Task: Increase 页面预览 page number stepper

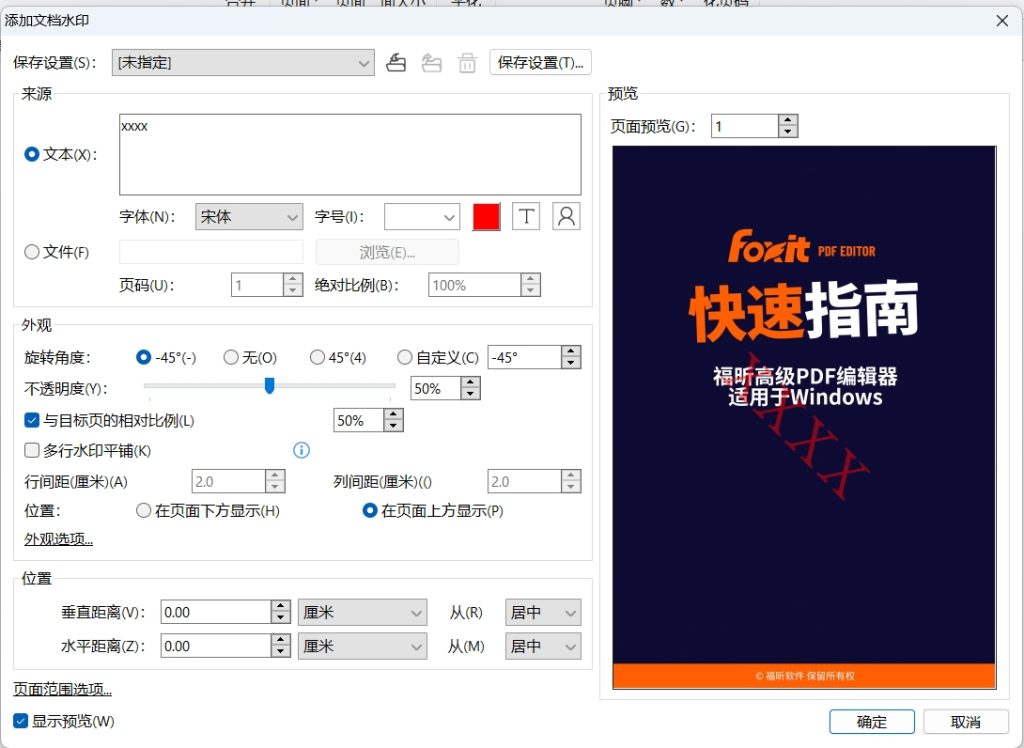Action: click(x=788, y=120)
